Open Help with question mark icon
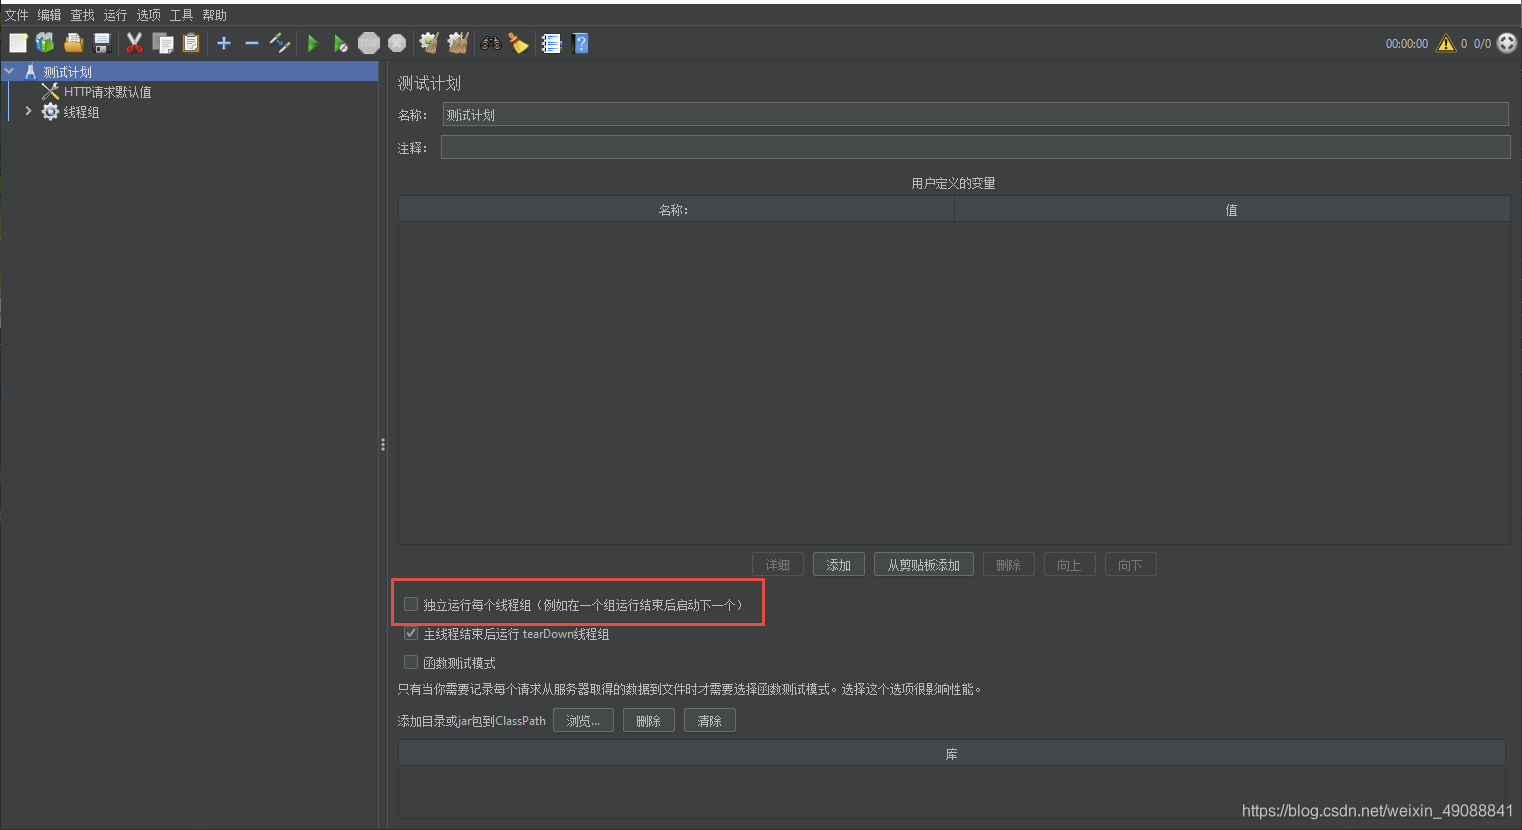The image size is (1522, 830). point(580,43)
